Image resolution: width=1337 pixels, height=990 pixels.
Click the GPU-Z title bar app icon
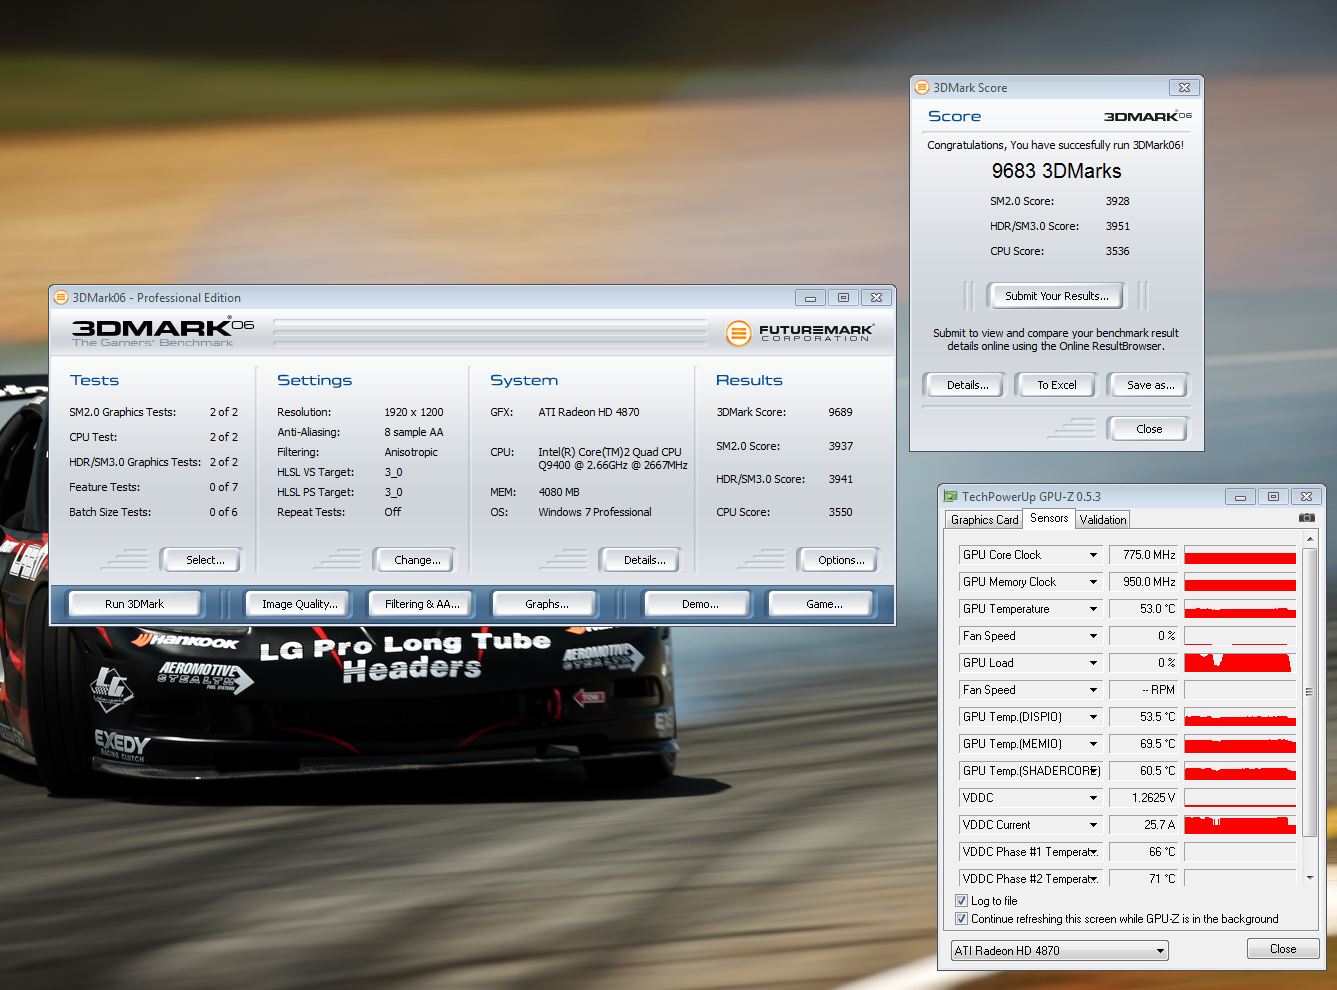pos(951,496)
